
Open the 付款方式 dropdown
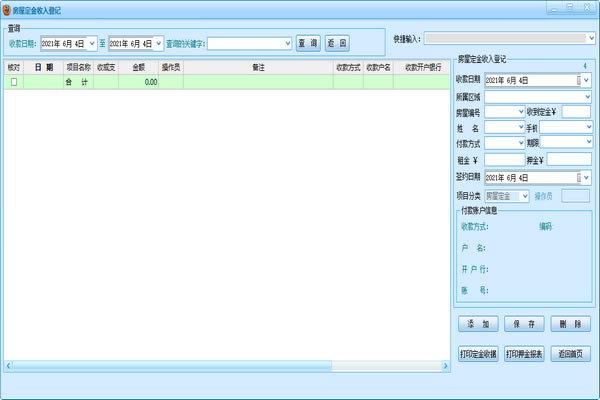[519, 144]
